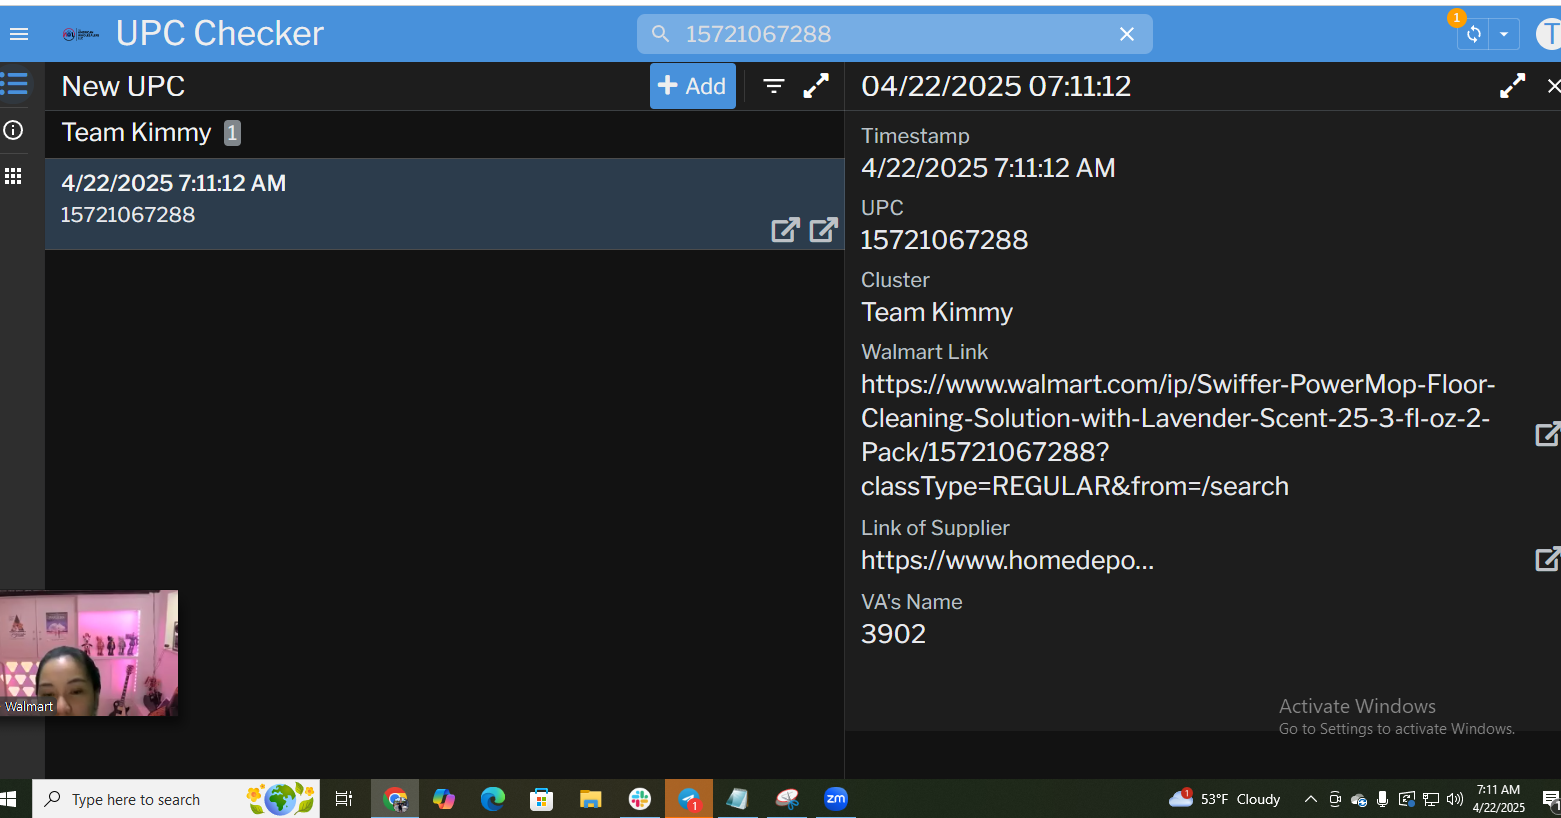This screenshot has height=818, width=1561.
Task: Open the apps grid icon in sidebar
Action: click(x=14, y=177)
